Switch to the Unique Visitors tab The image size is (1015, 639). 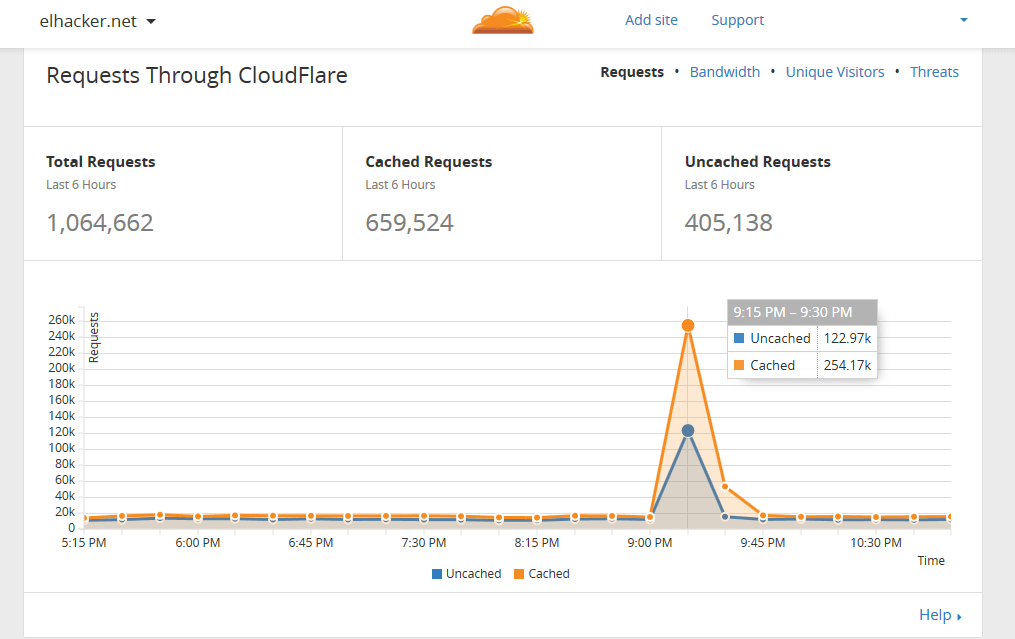click(x=834, y=72)
